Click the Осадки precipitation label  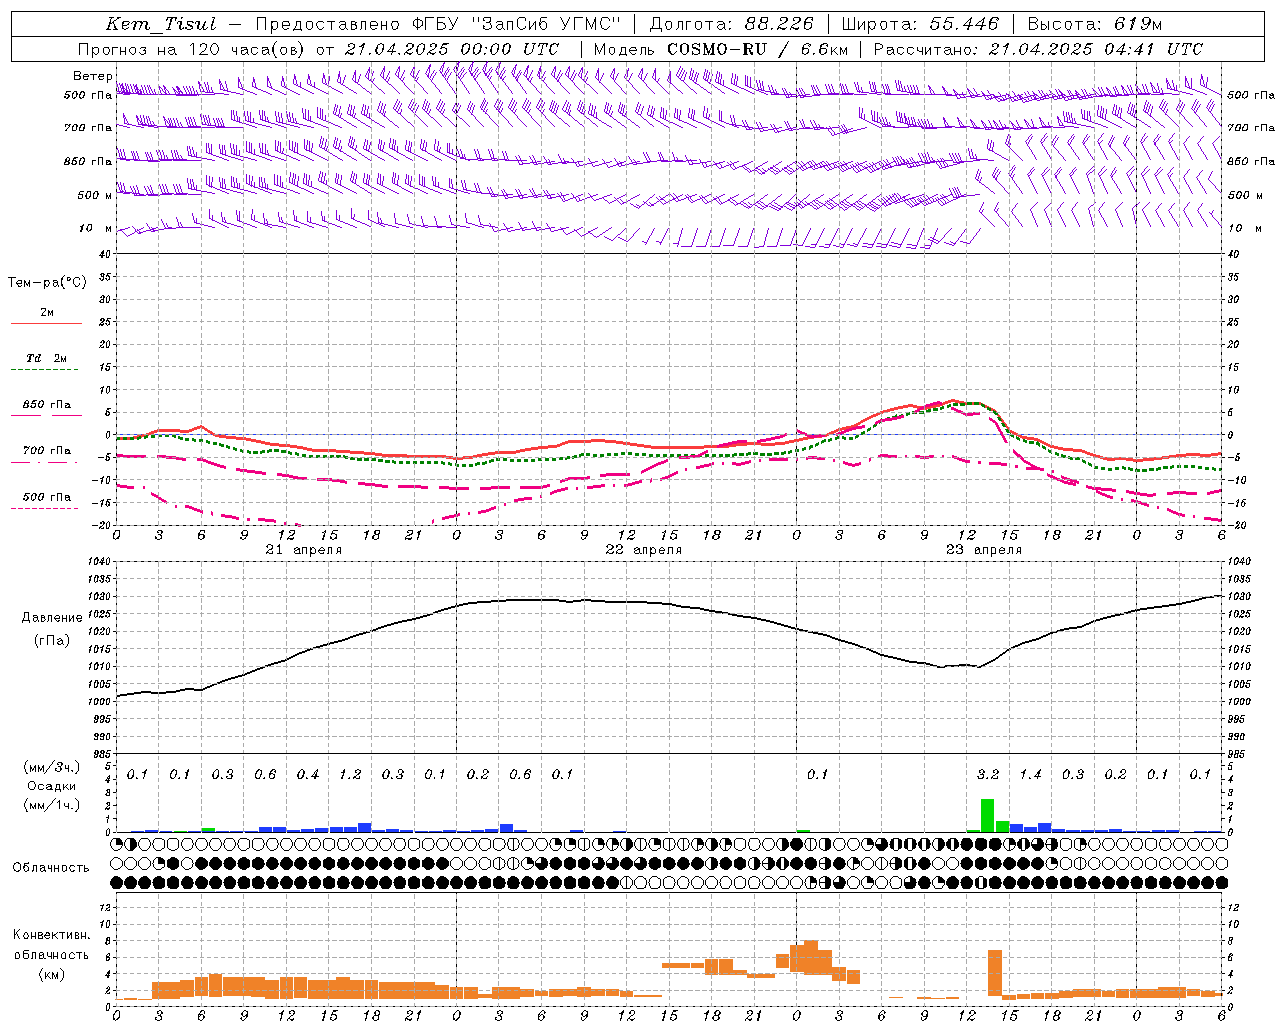click(51, 786)
